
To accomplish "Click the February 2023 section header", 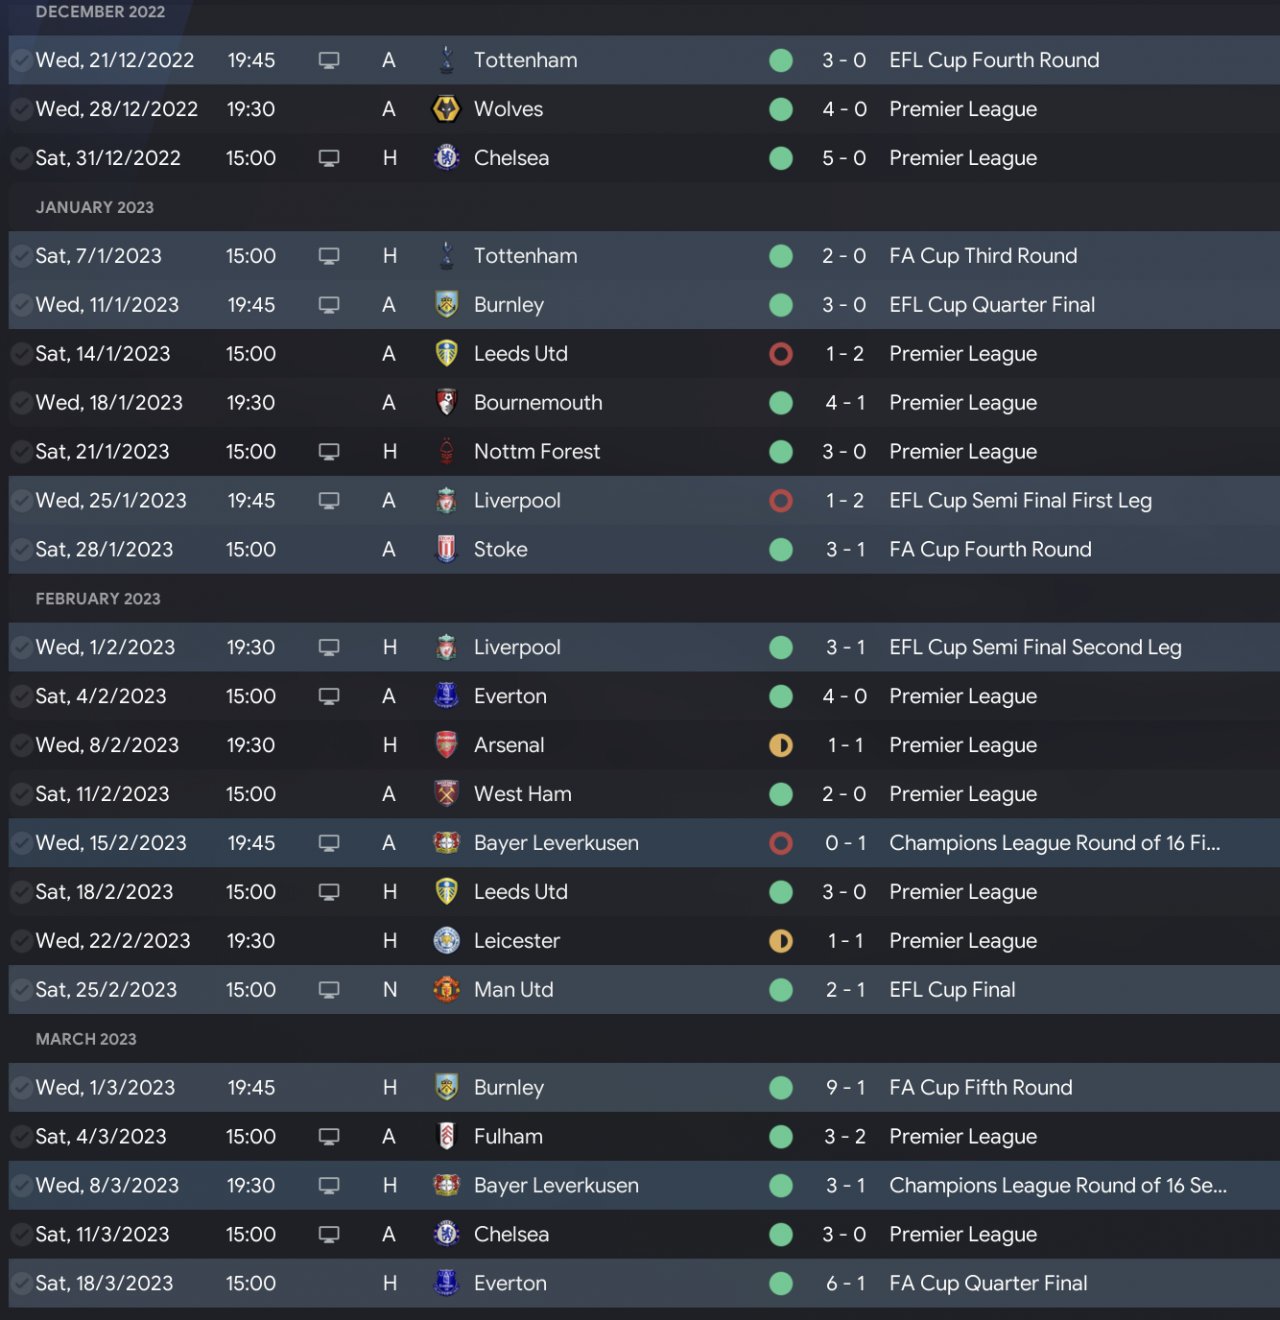I will coord(98,599).
